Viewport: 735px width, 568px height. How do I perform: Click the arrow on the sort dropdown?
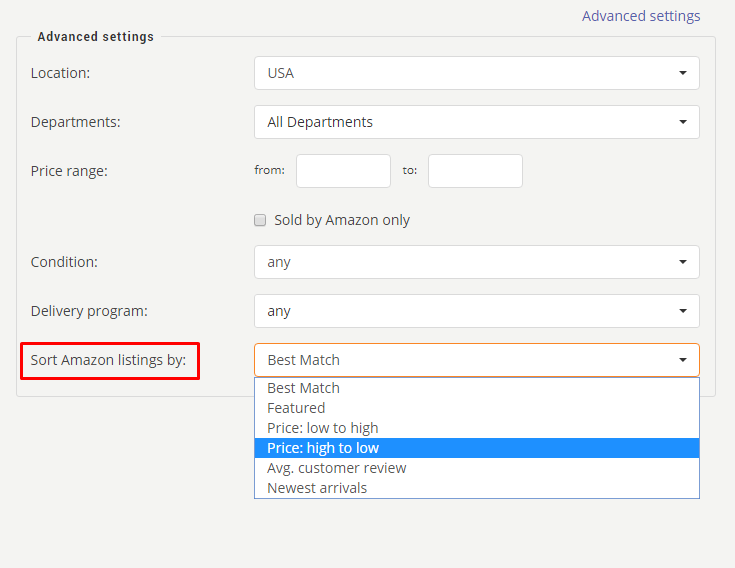click(x=683, y=360)
